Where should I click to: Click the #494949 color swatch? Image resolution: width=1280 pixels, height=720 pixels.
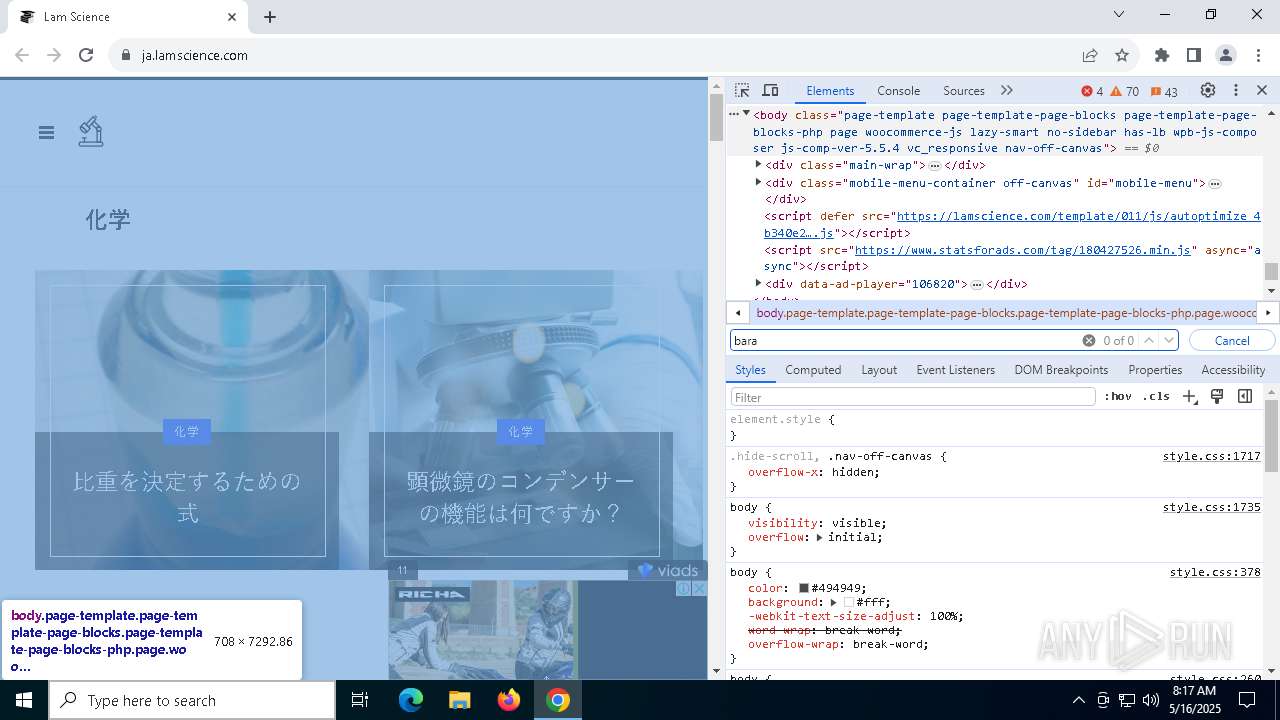click(803, 588)
